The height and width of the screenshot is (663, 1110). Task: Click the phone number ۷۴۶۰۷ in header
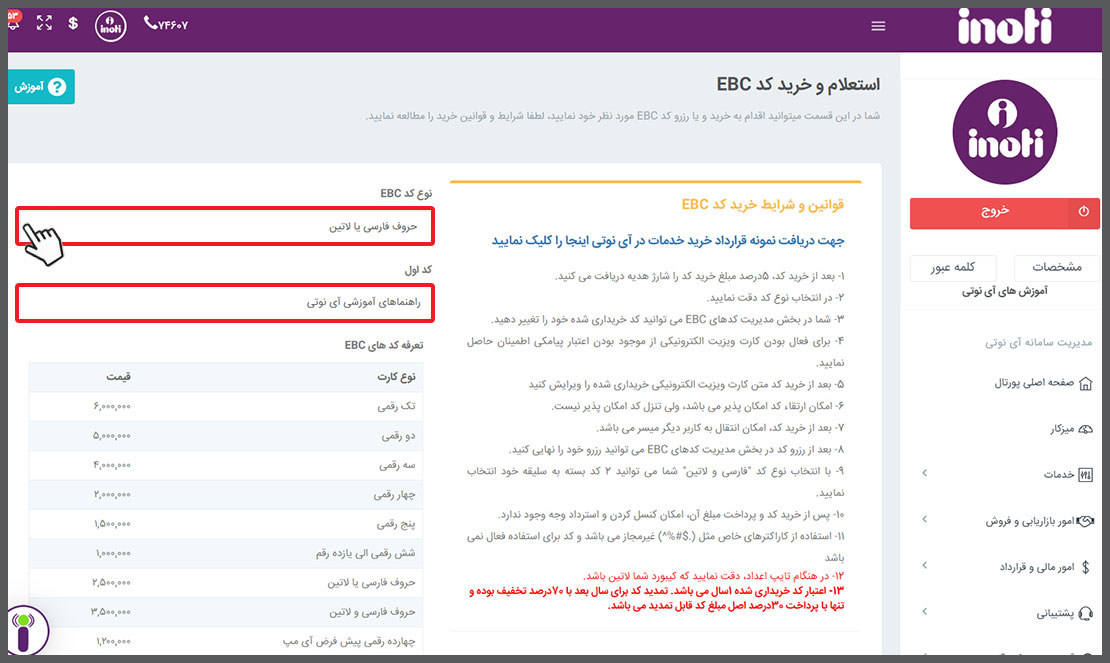point(166,24)
